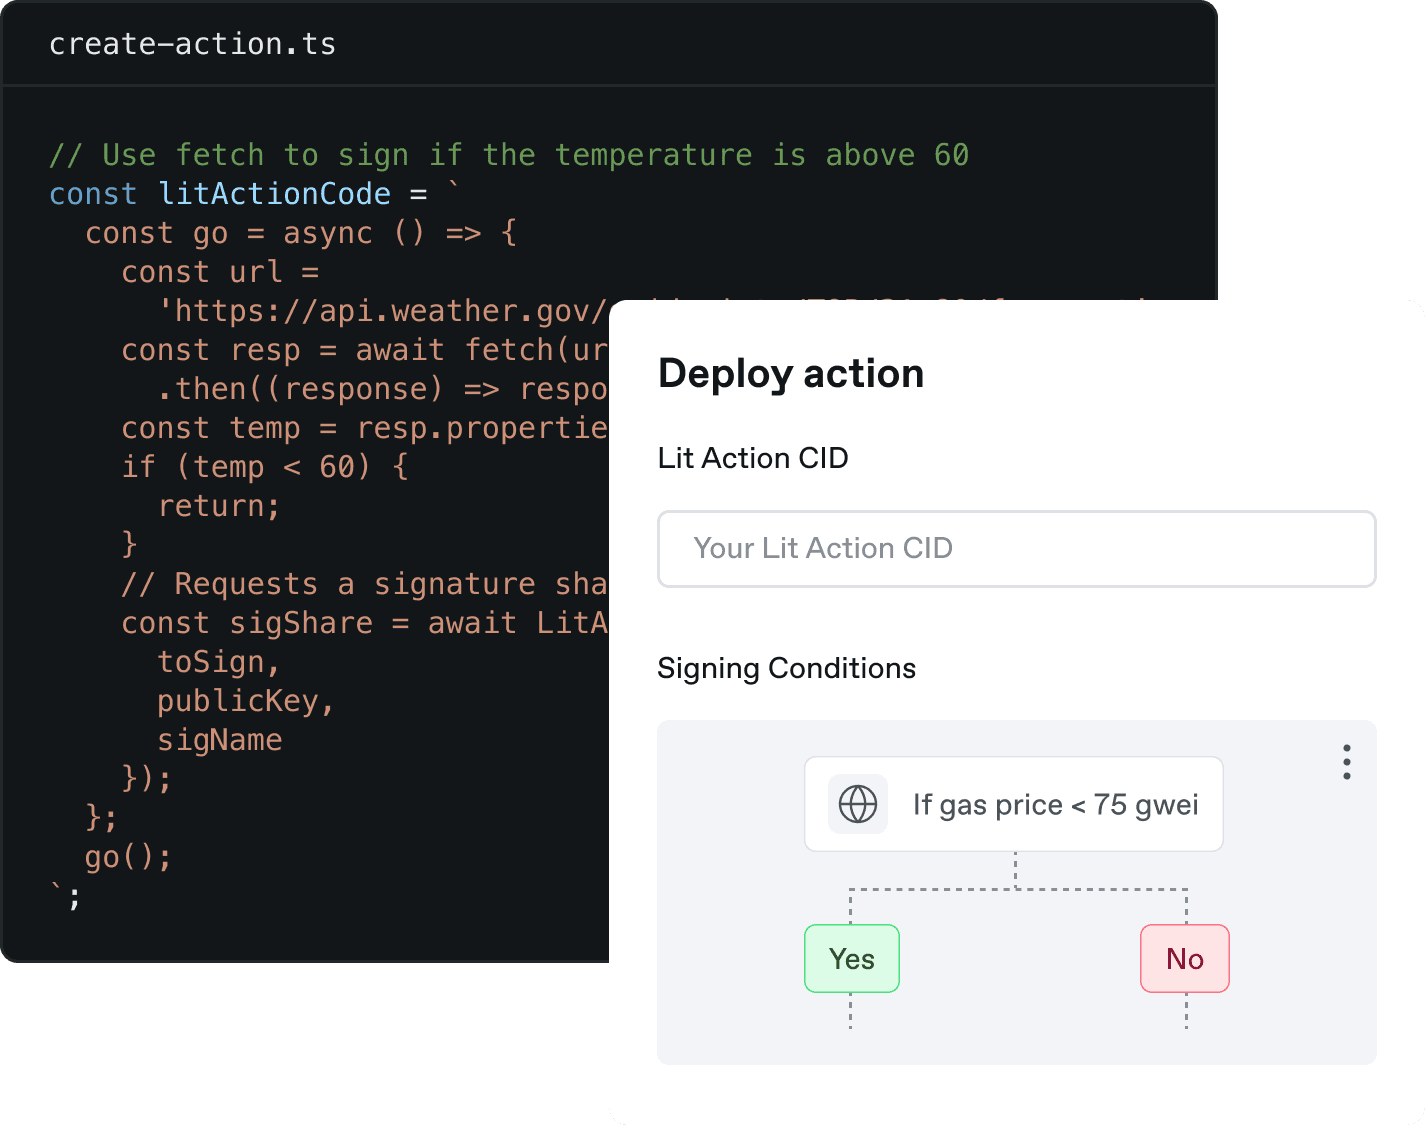Select the No branch node

click(x=1185, y=959)
